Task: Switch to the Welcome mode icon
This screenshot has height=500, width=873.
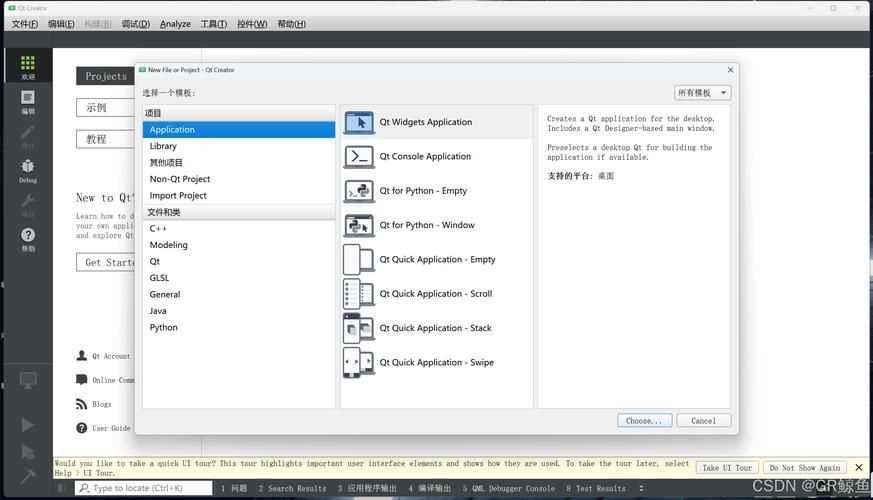Action: (x=27, y=66)
